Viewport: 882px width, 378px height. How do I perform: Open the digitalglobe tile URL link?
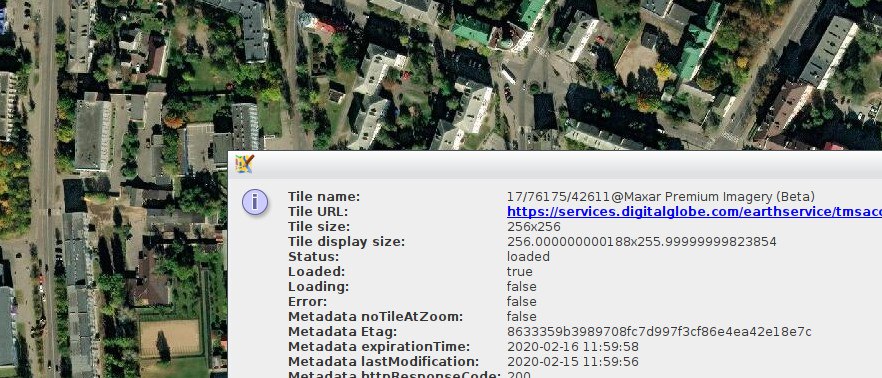[x=694, y=212]
